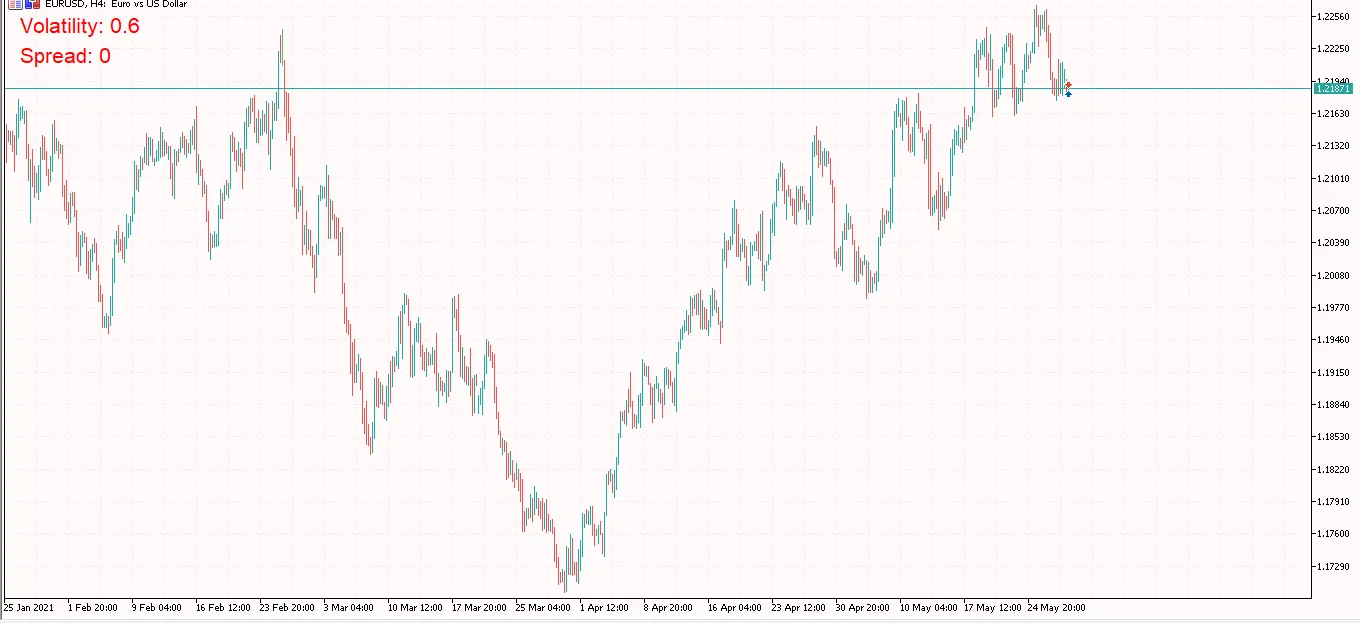
Task: Click the 10 May 04:00 time label
Action: pos(928,607)
